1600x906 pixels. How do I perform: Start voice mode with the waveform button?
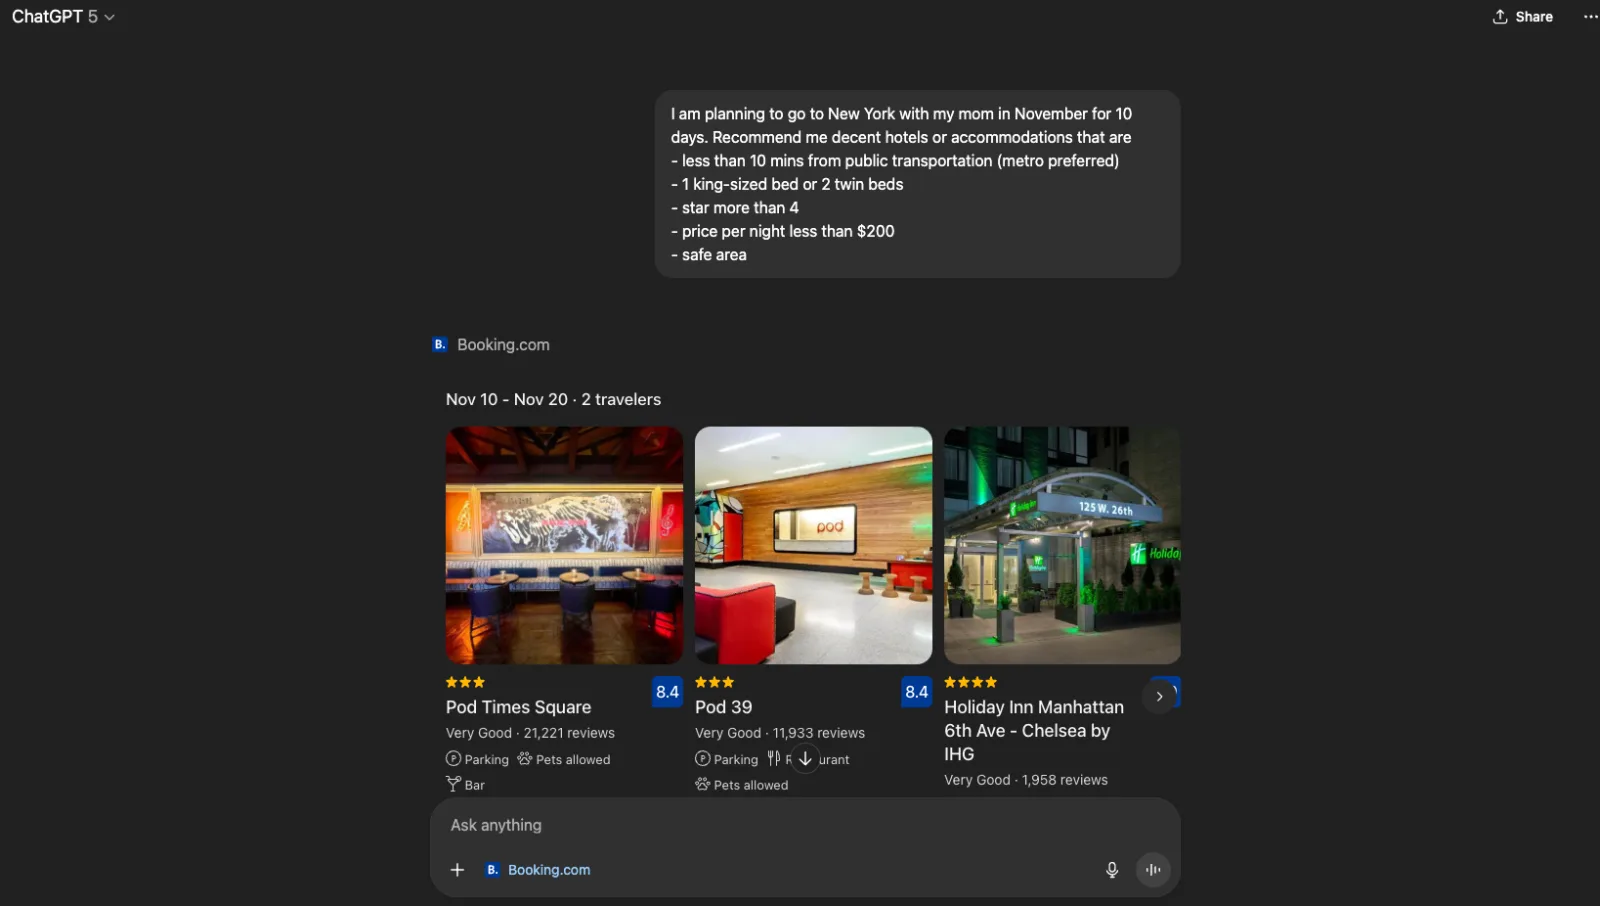(x=1153, y=870)
